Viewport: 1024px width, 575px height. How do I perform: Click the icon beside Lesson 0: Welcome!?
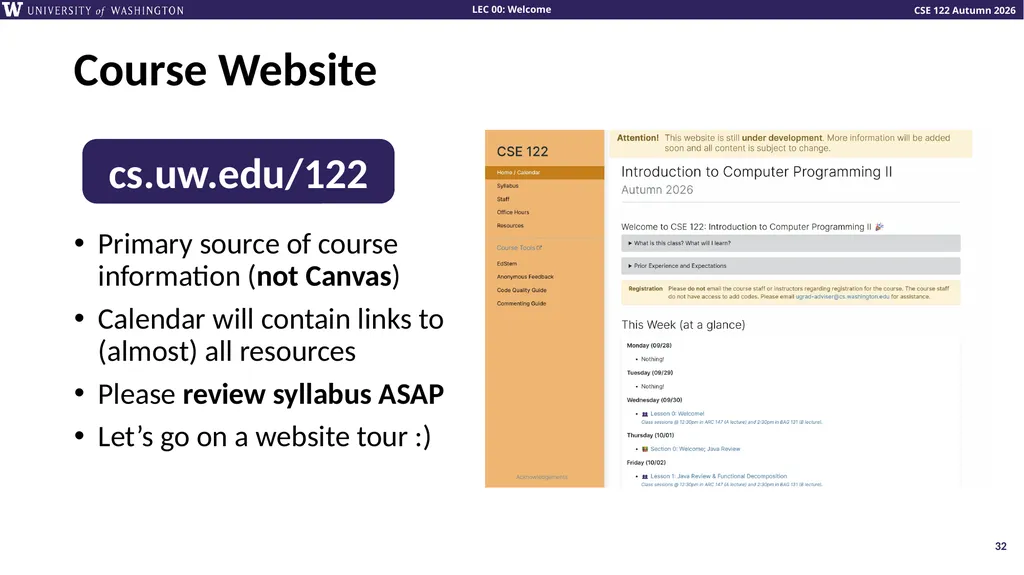tap(645, 414)
